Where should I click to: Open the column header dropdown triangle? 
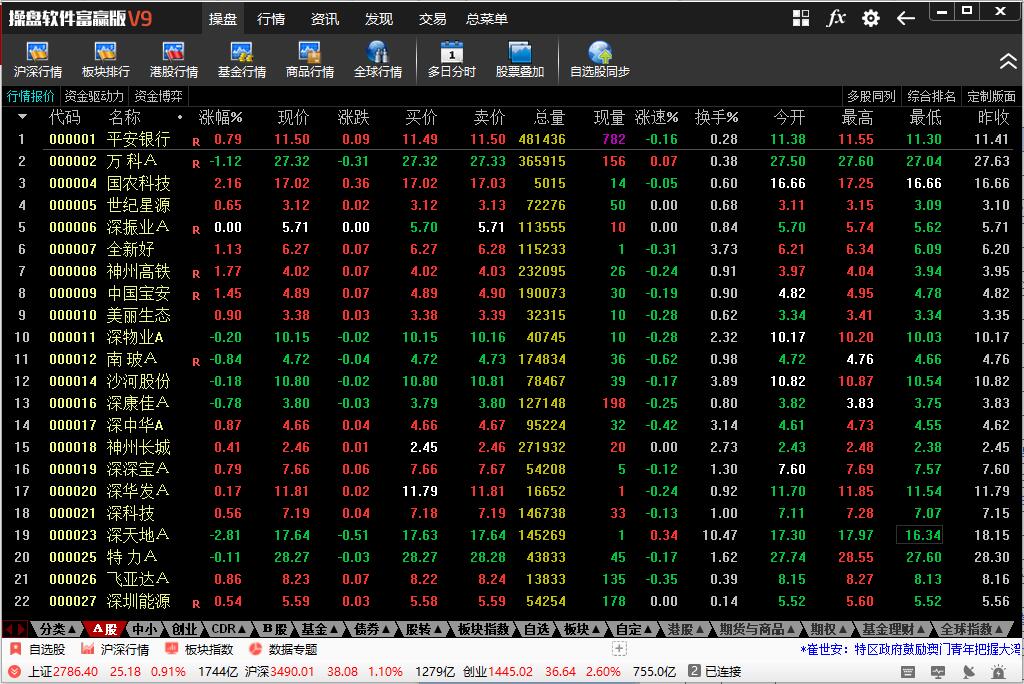(22, 117)
